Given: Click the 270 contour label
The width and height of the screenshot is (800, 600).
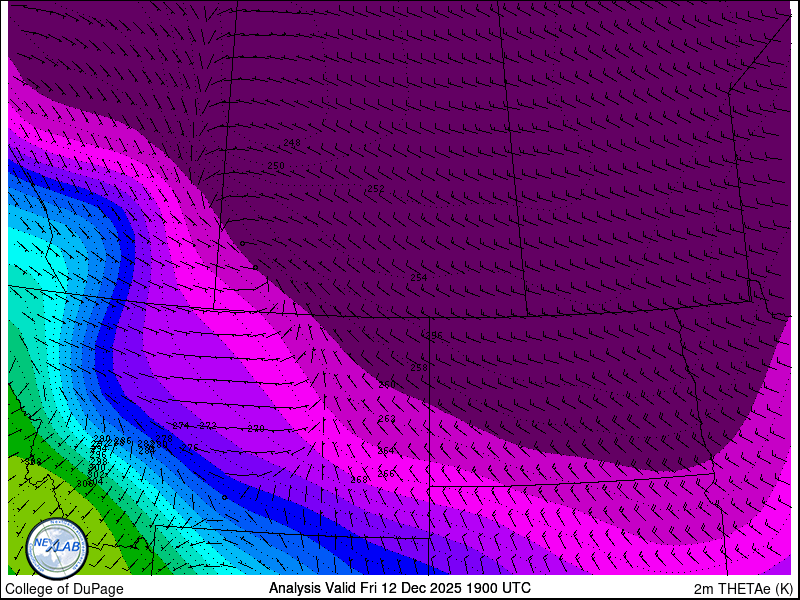Looking at the screenshot, I should (x=256, y=429).
